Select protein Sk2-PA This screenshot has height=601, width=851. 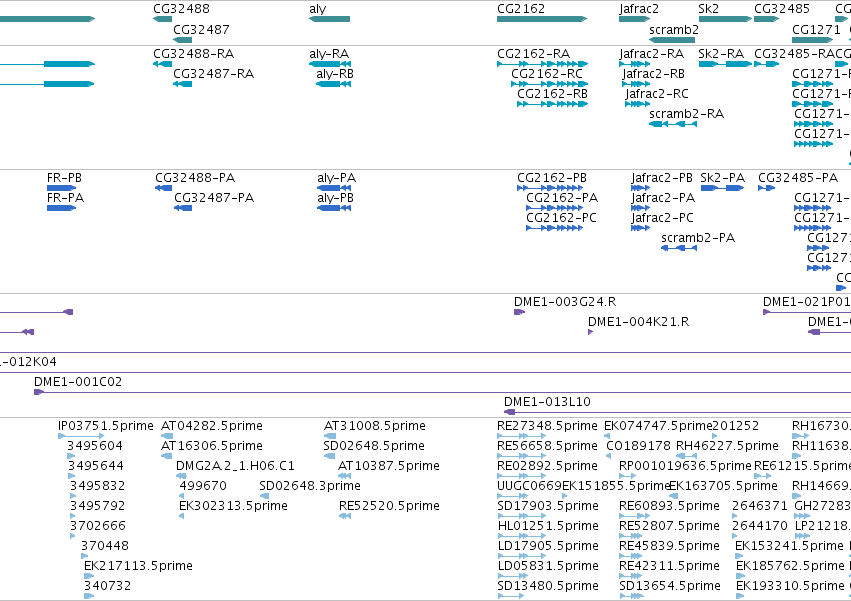tap(722, 178)
